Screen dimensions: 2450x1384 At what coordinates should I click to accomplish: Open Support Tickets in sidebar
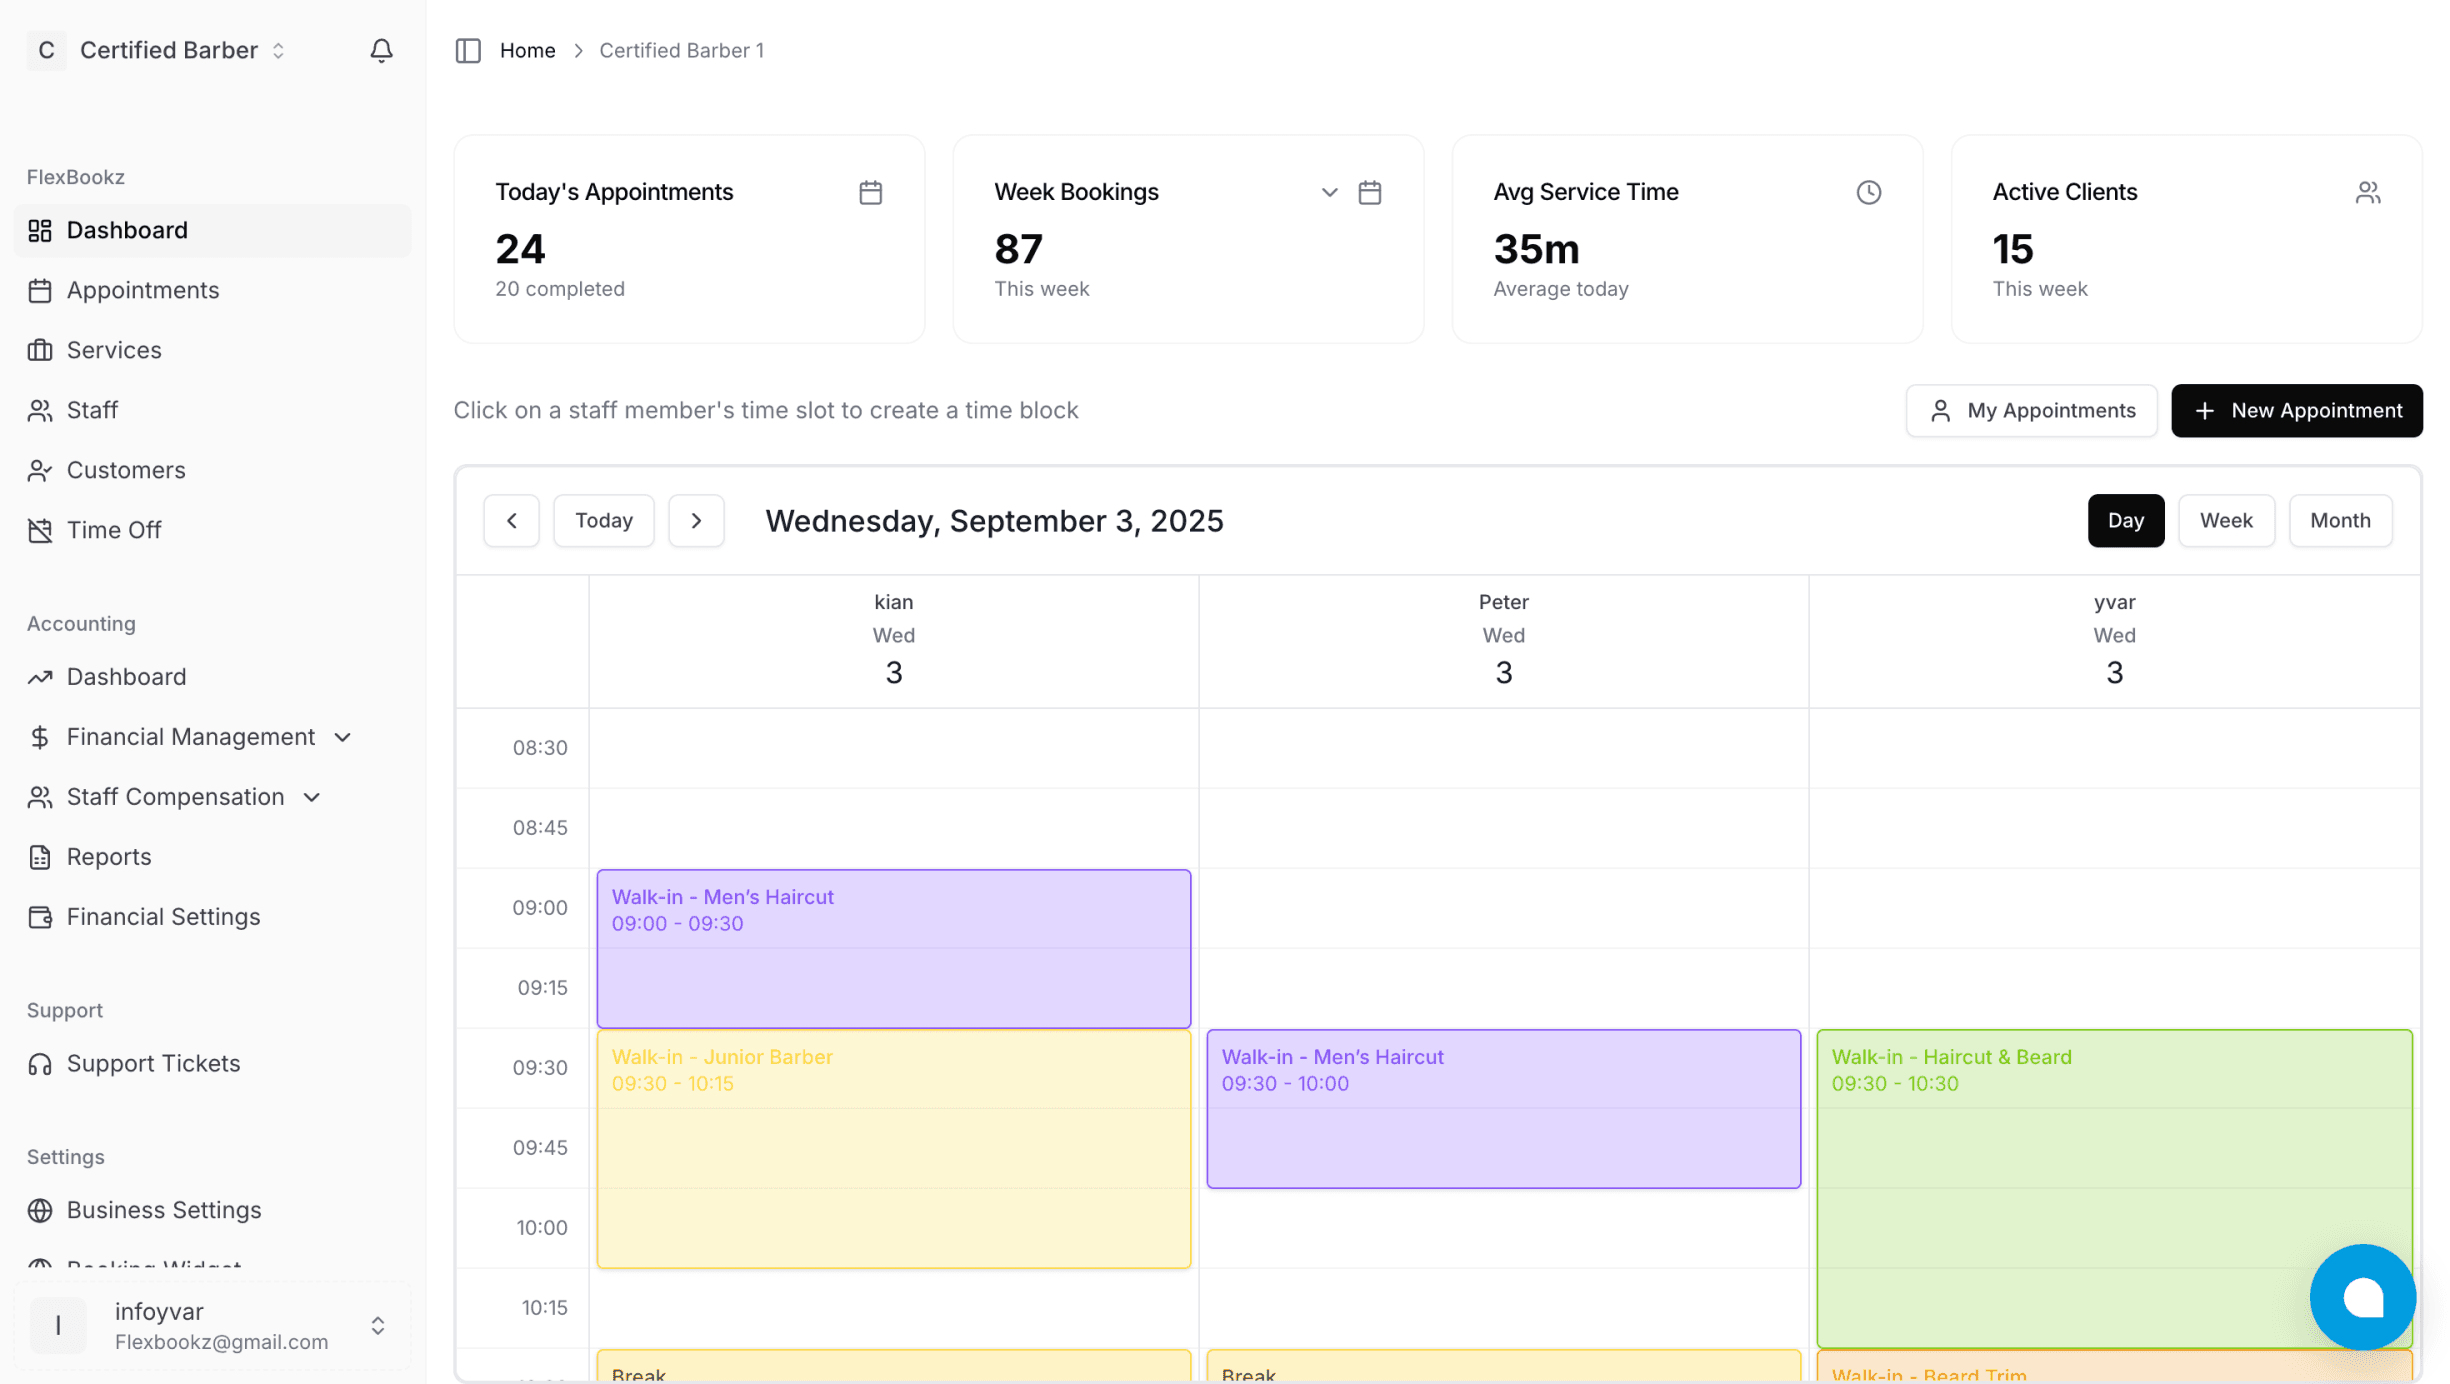tap(153, 1063)
